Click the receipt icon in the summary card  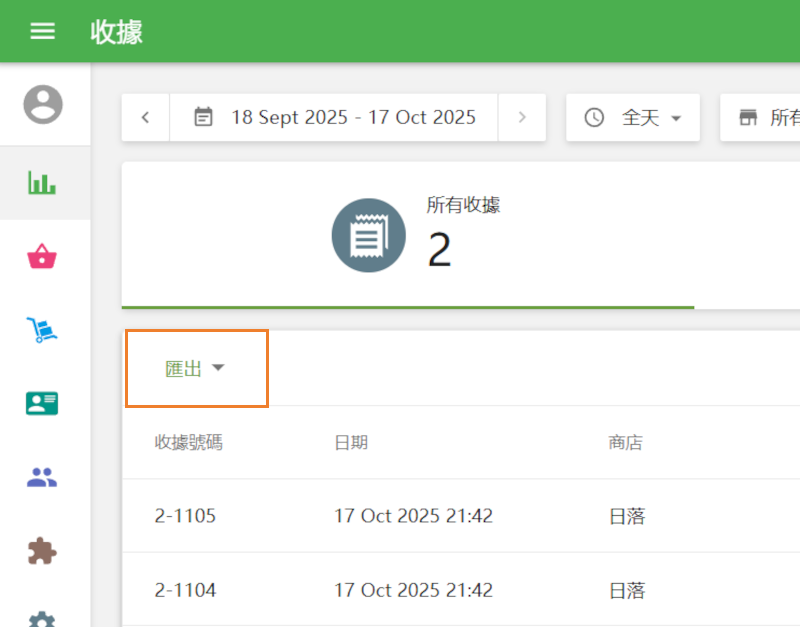(369, 235)
